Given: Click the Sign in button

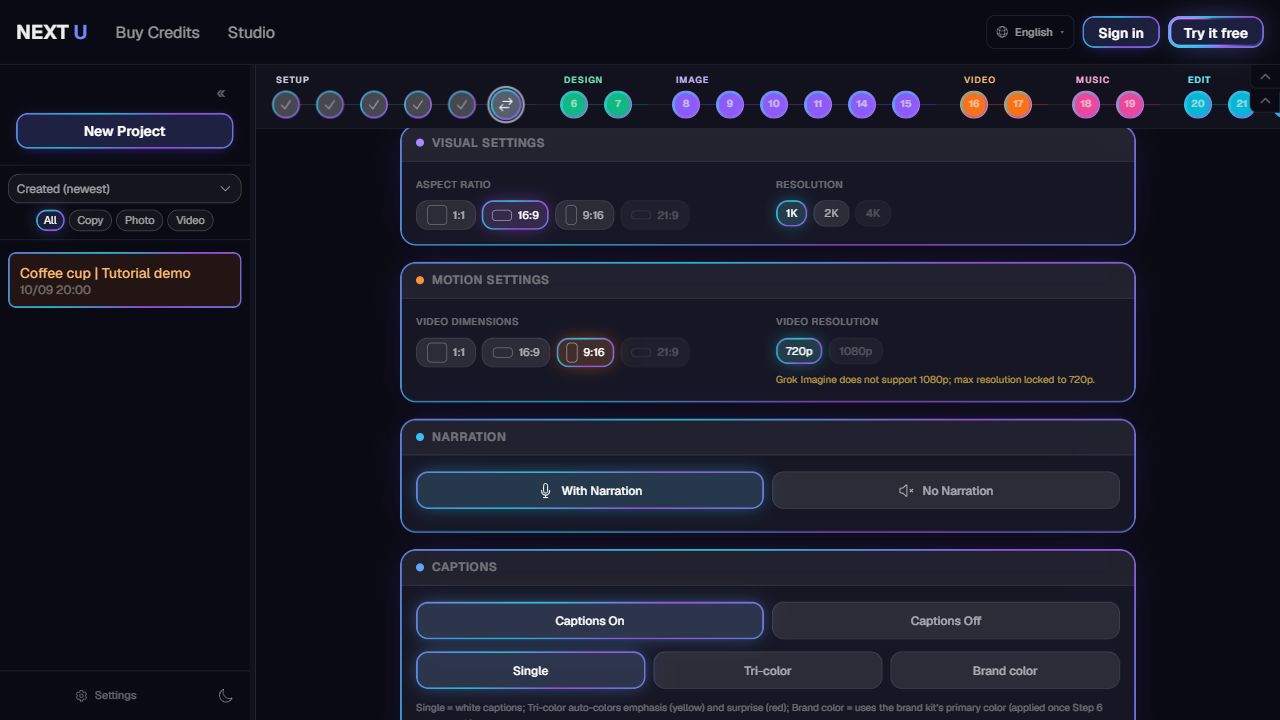Looking at the screenshot, I should [1121, 32].
